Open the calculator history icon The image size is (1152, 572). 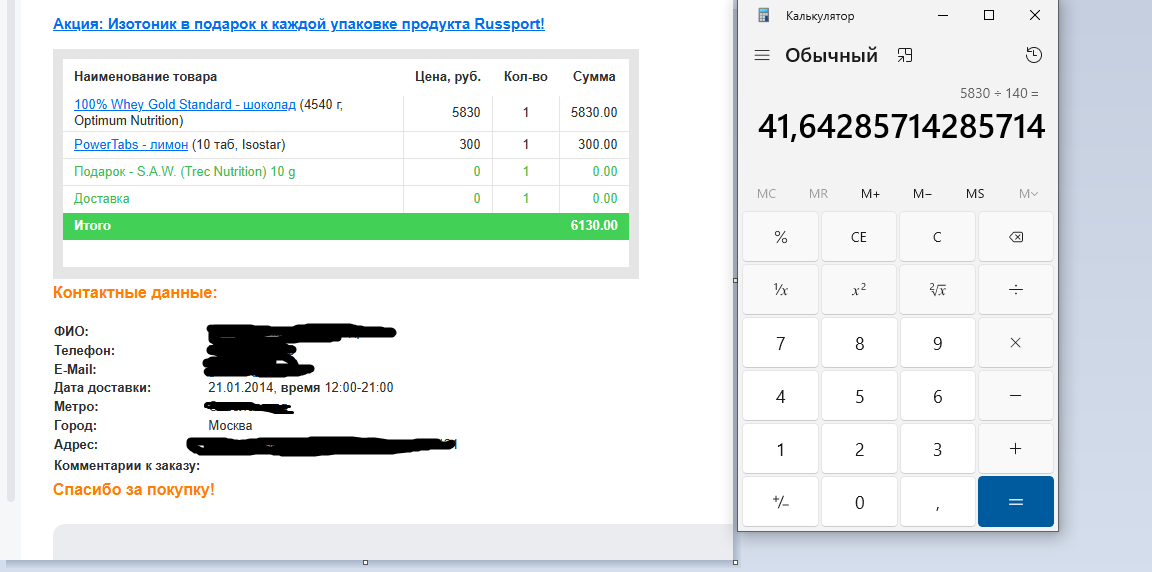coord(1034,55)
